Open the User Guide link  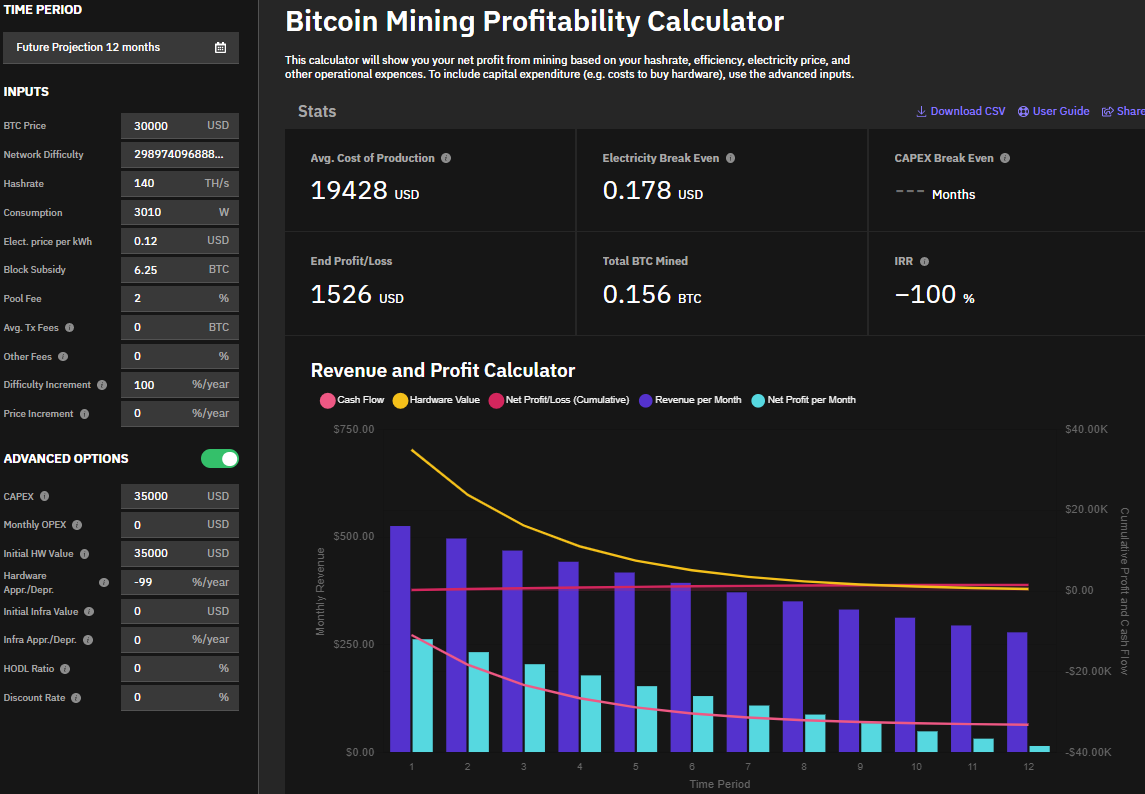(x=1054, y=111)
